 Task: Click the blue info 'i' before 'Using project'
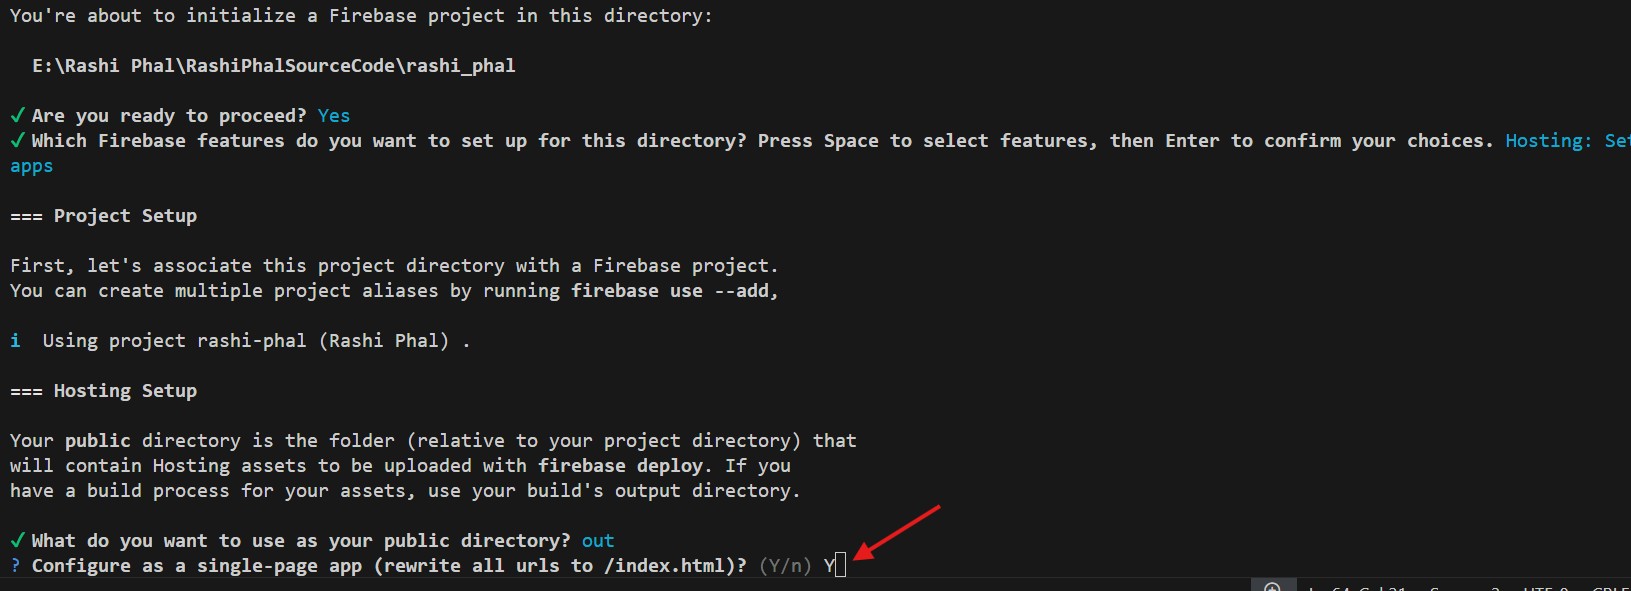[15, 340]
